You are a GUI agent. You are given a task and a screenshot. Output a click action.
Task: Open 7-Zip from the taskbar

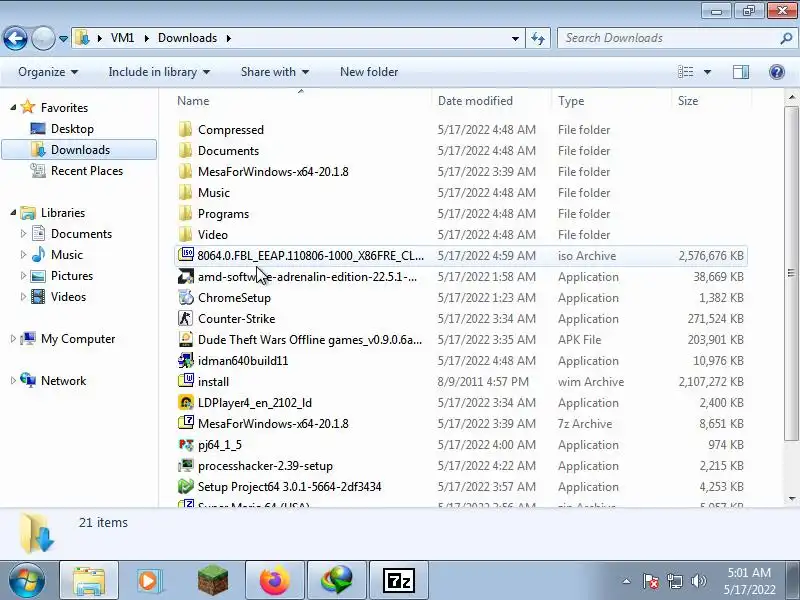click(398, 581)
